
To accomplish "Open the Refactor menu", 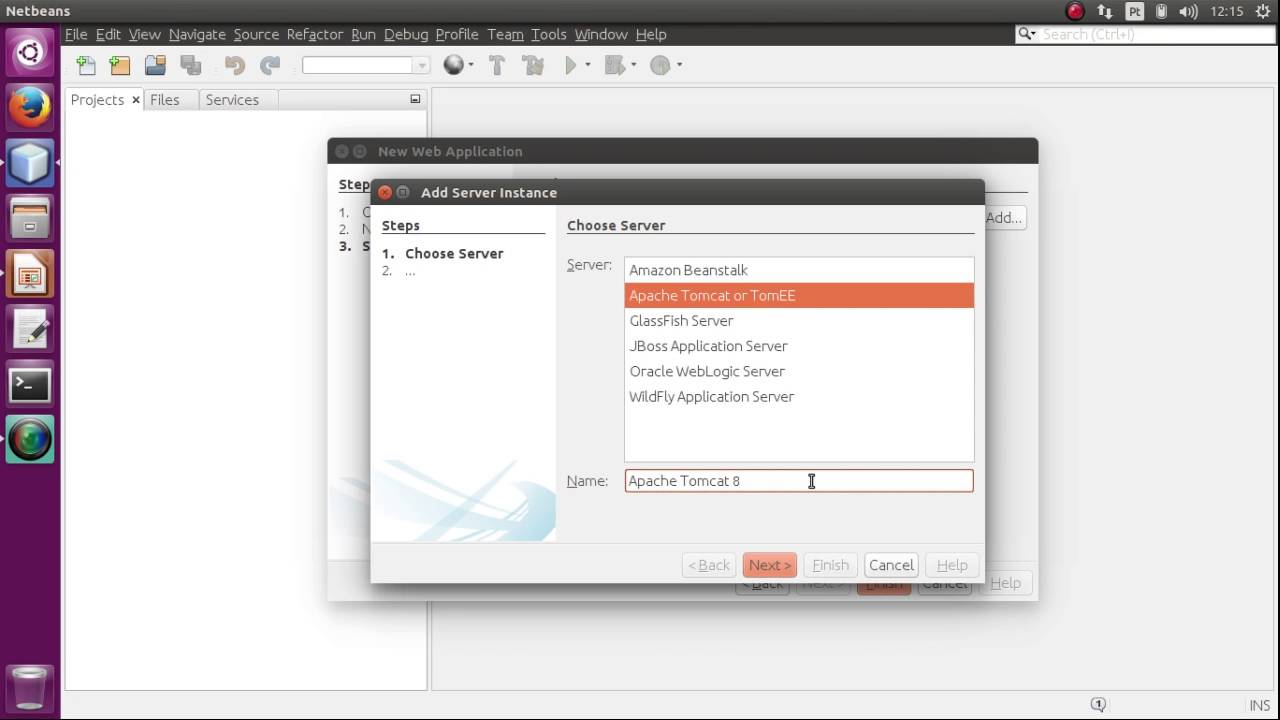I will (315, 34).
